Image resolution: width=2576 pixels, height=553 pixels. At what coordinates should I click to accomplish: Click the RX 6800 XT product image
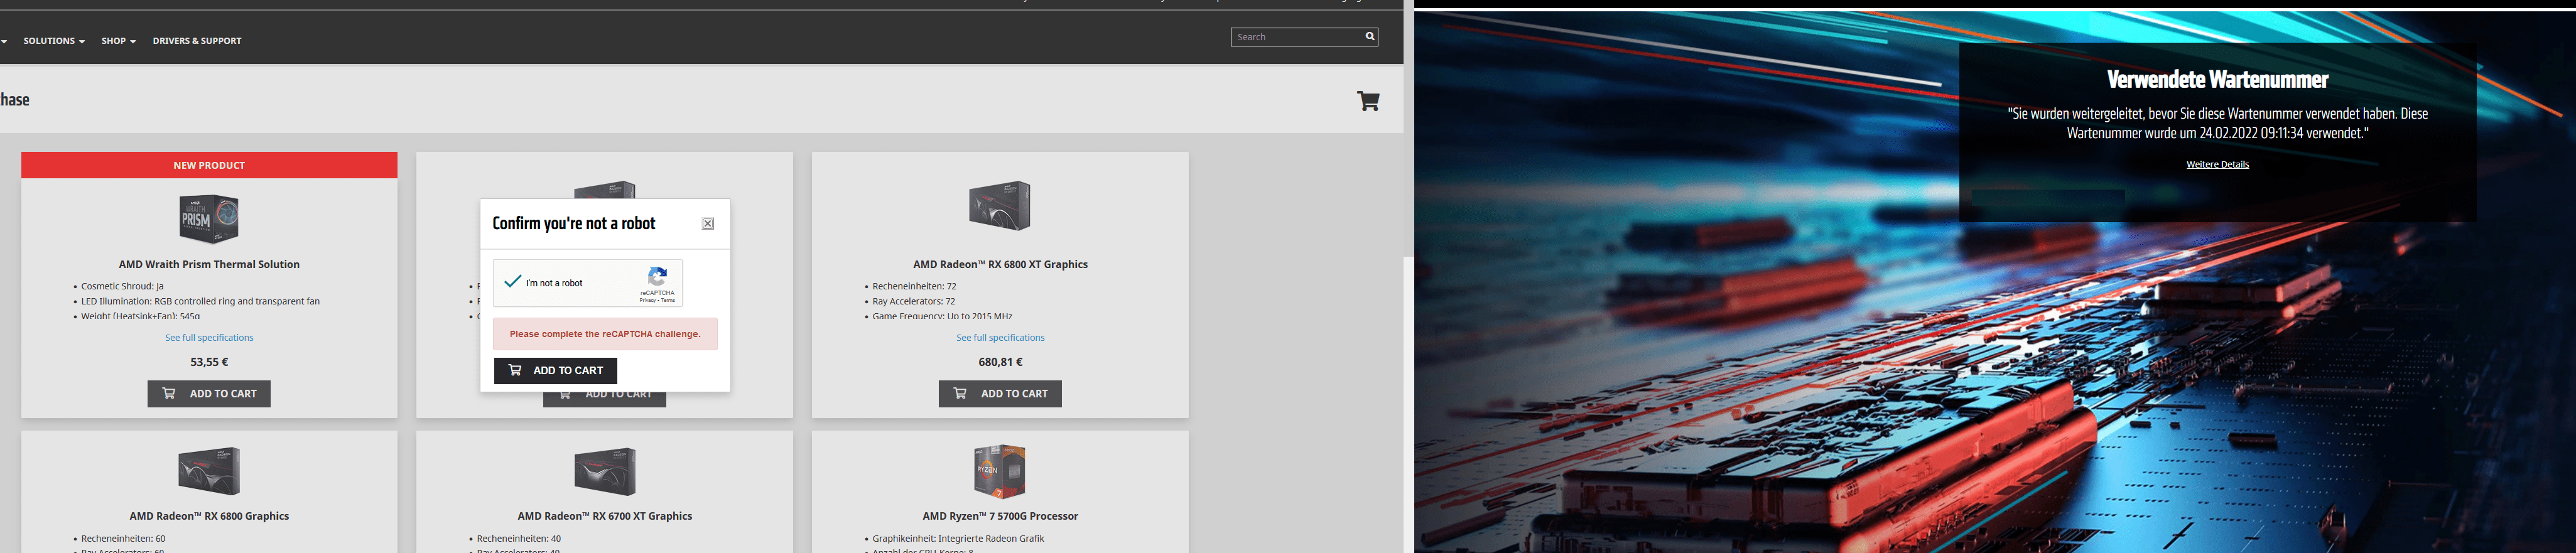(1000, 206)
